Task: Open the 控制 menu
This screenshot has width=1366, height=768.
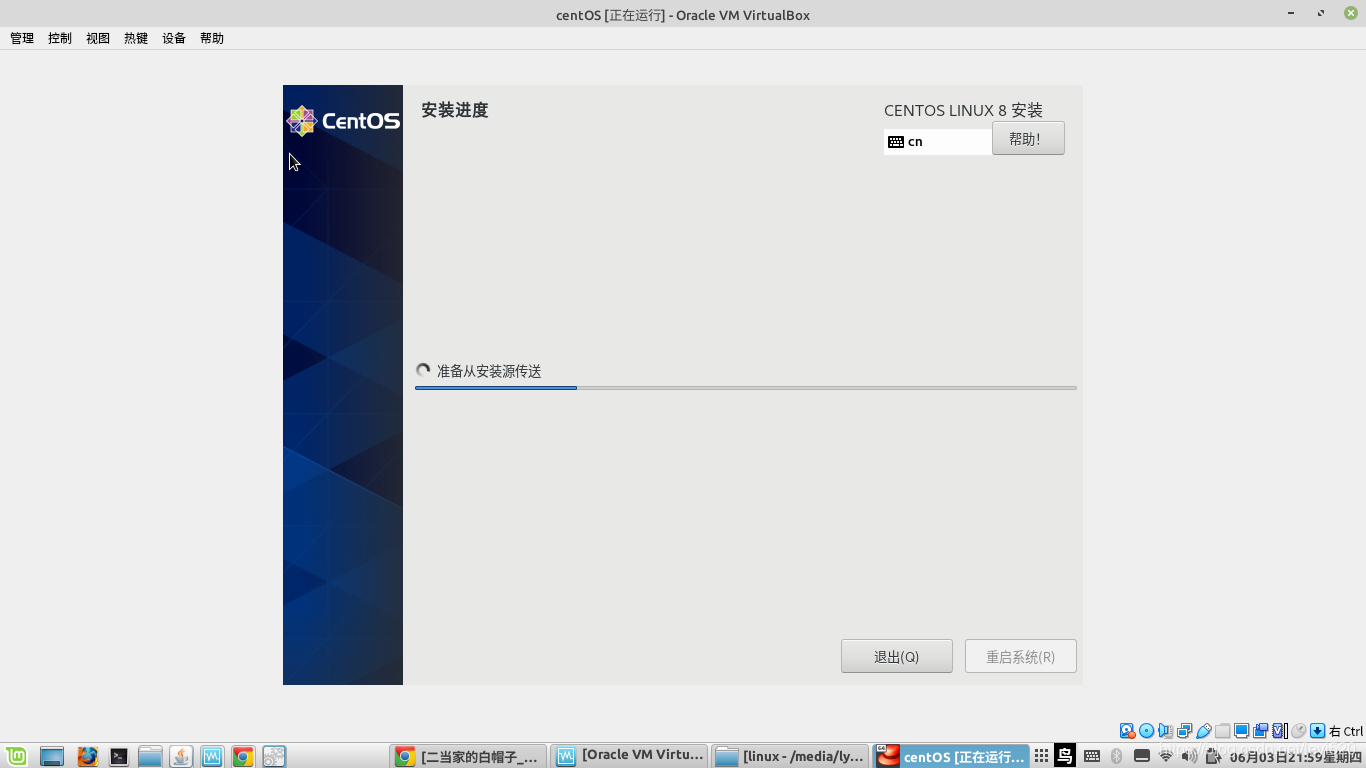Action: point(60,38)
